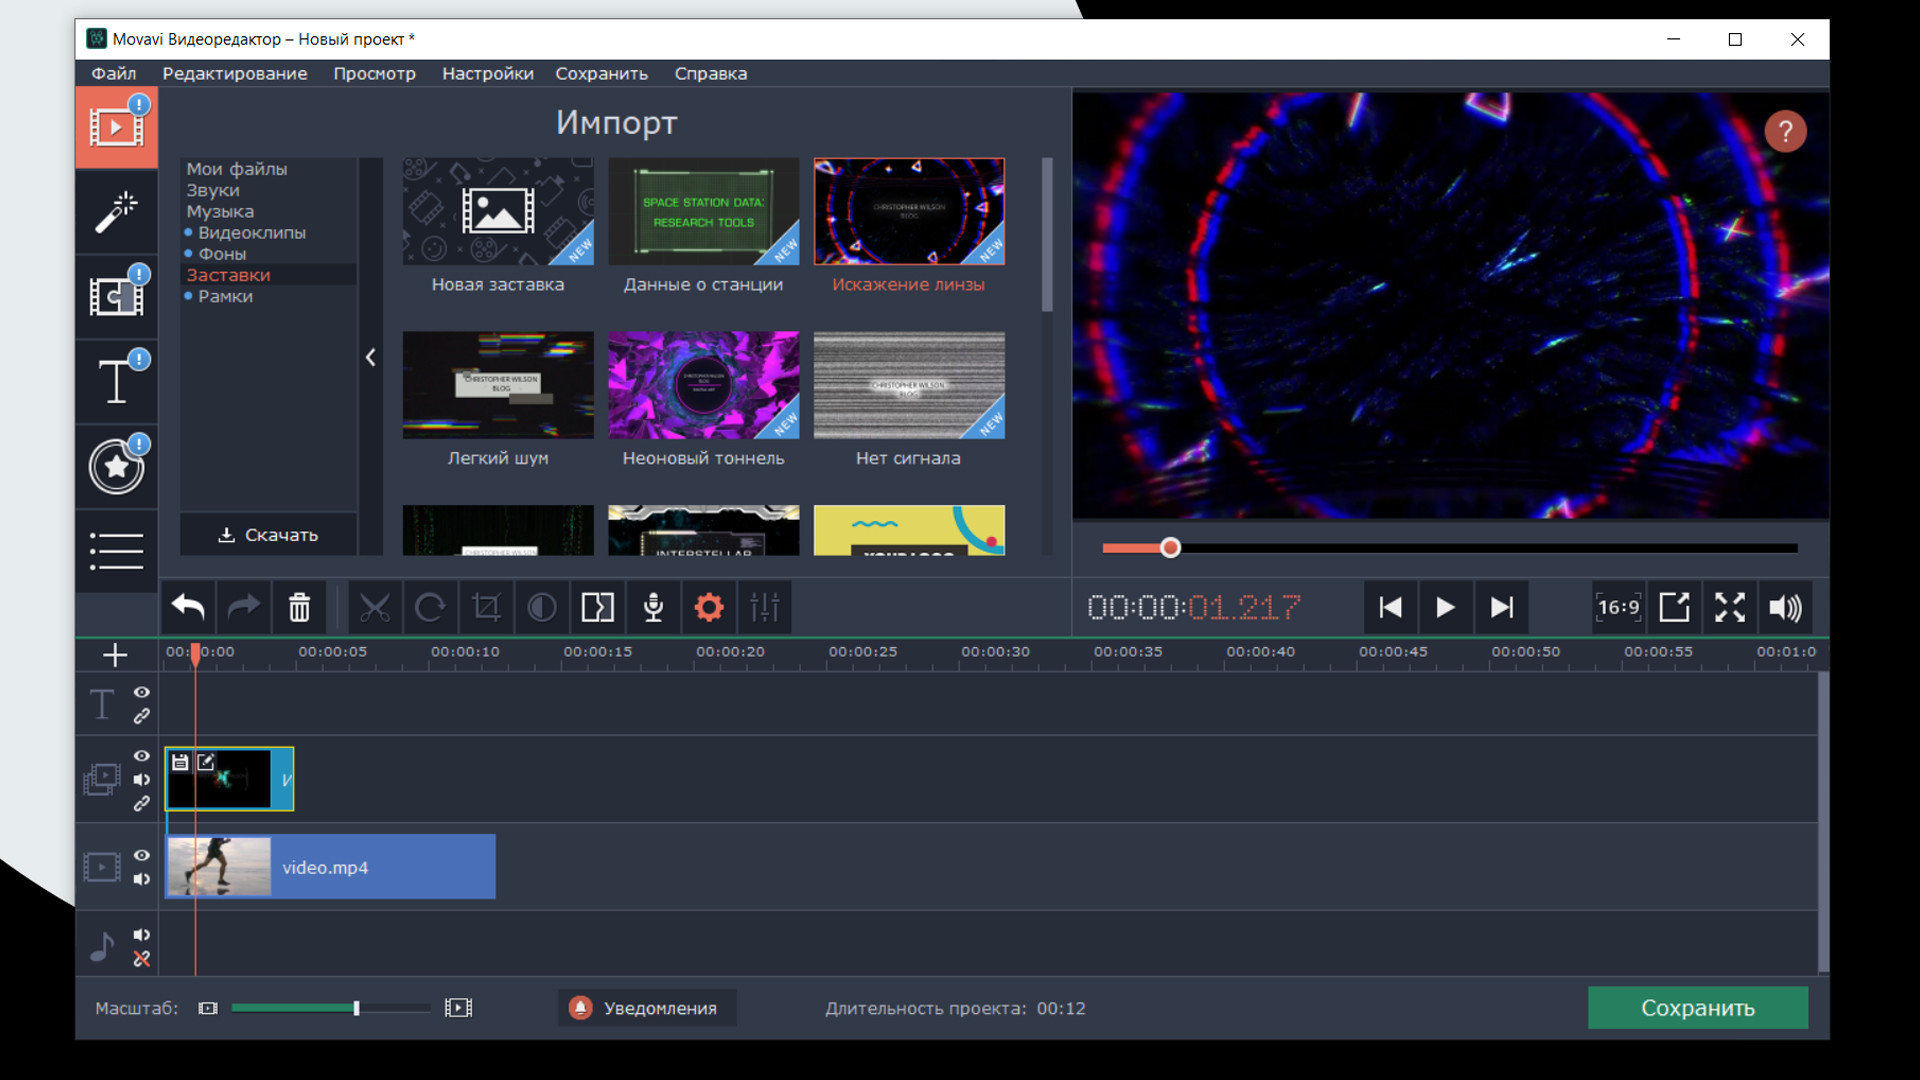Open the Titles text tab
The width and height of the screenshot is (1920, 1080).
(116, 381)
